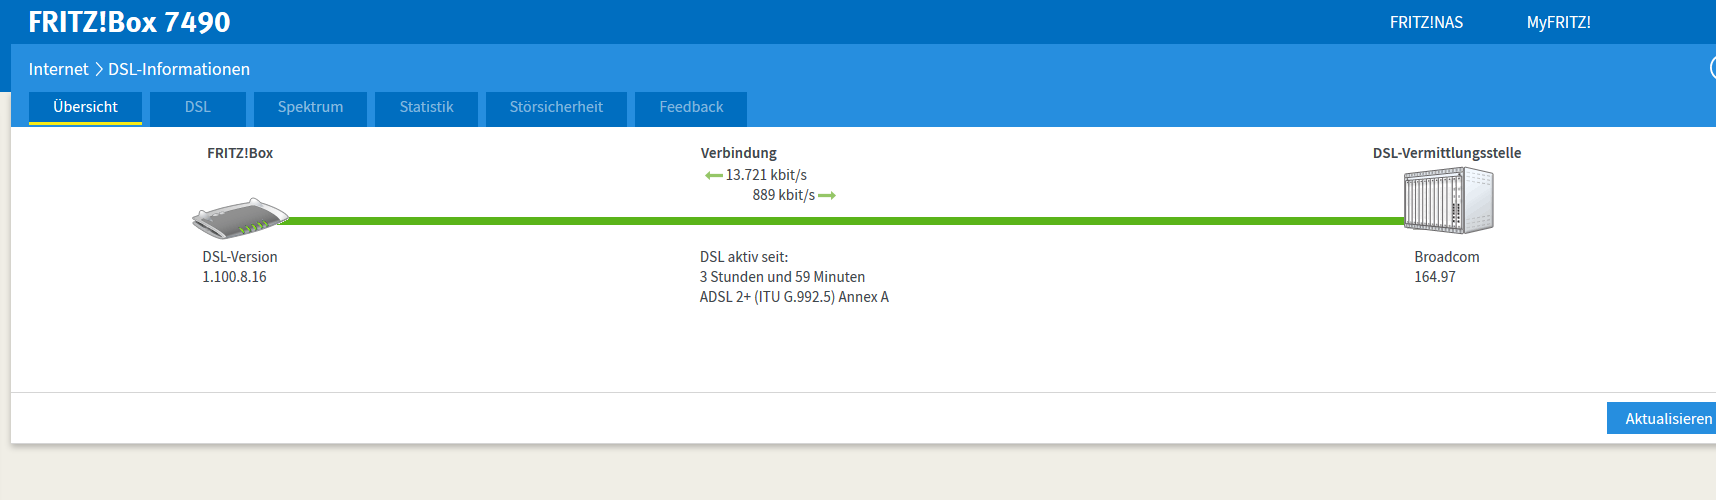This screenshot has height=500, width=1716.
Task: Go to the Statistik tab
Action: click(x=426, y=107)
